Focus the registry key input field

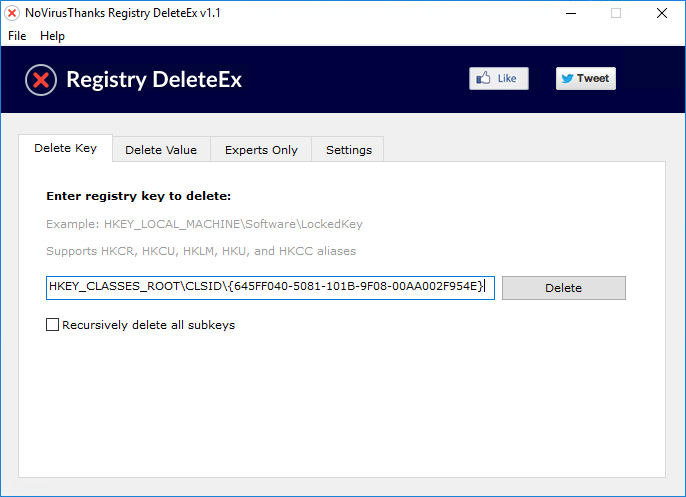click(x=270, y=288)
